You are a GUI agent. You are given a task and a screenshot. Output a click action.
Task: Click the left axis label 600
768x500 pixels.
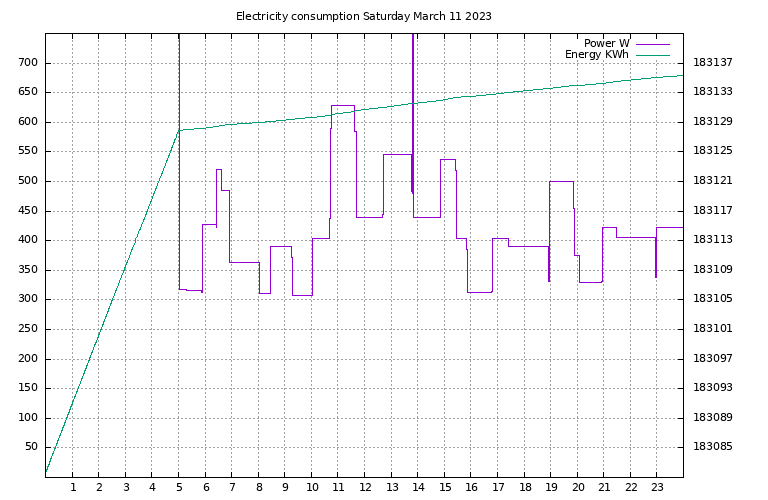pyautogui.click(x=28, y=122)
